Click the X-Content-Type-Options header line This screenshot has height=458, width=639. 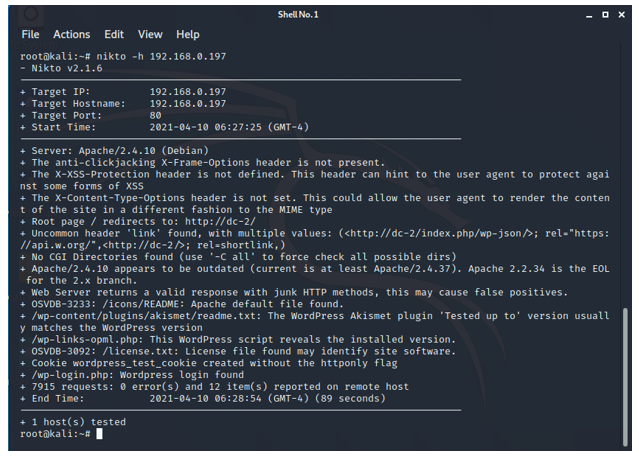click(x=315, y=204)
